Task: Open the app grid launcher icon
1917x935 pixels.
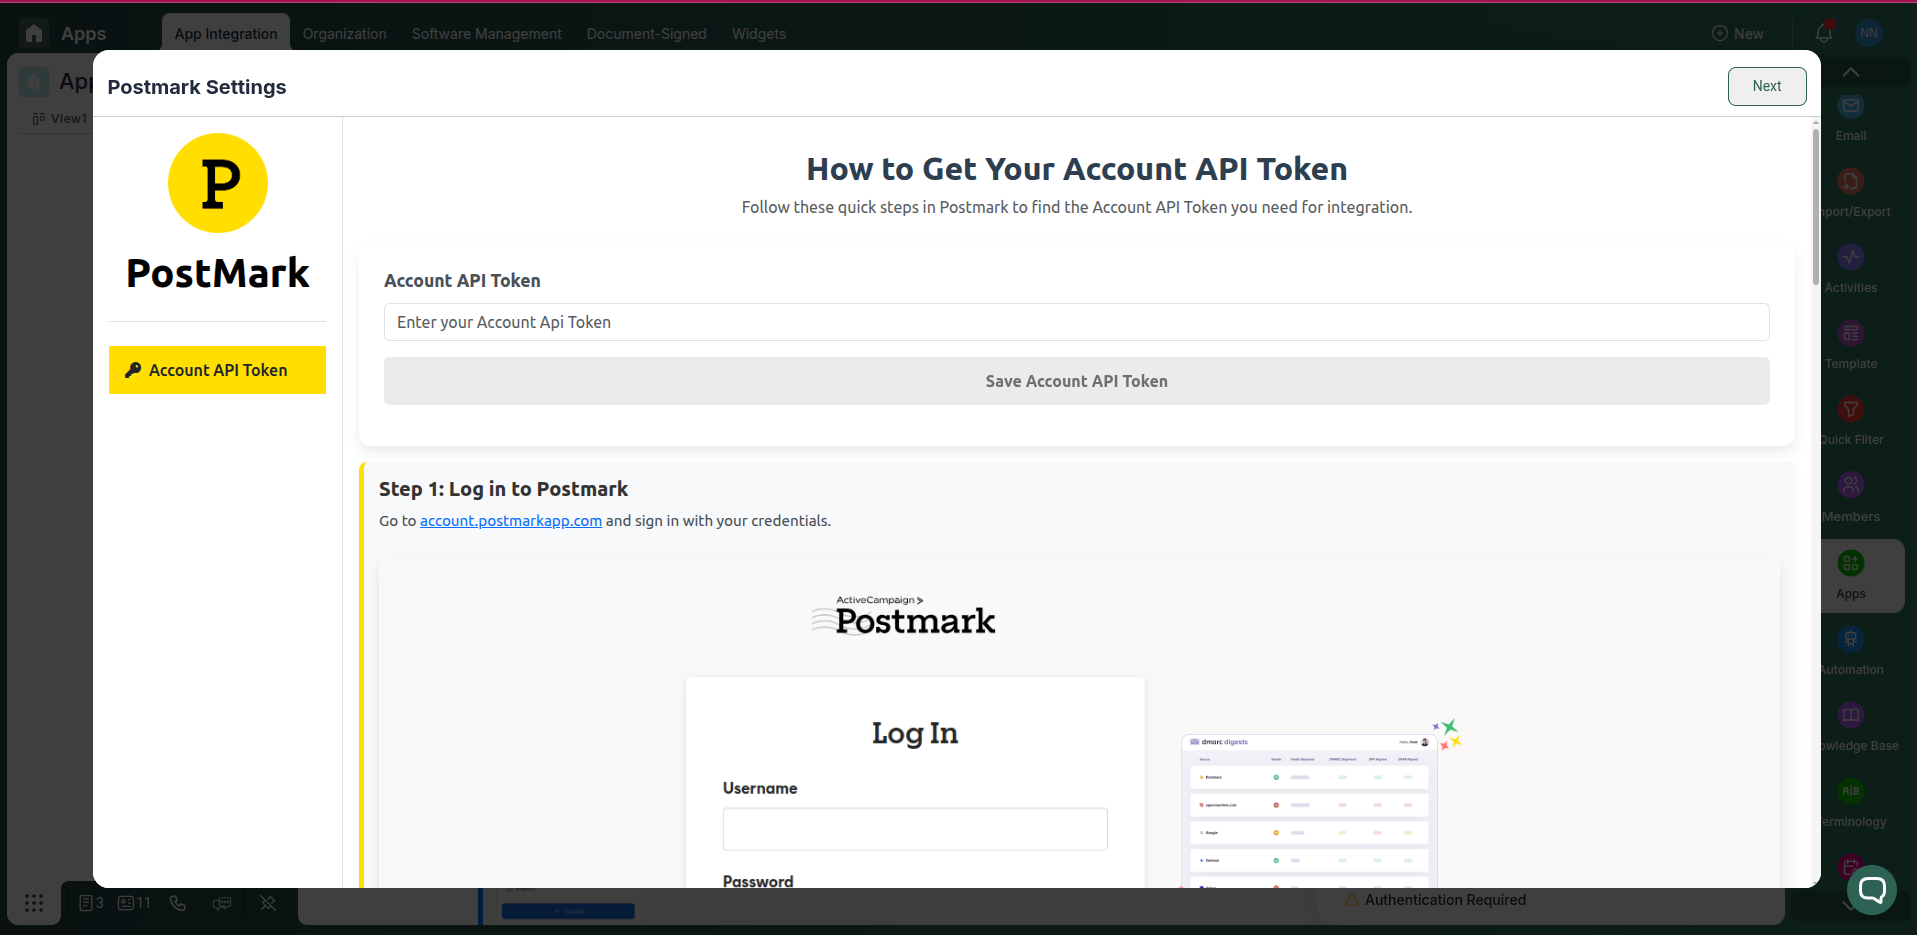Action: (x=34, y=903)
